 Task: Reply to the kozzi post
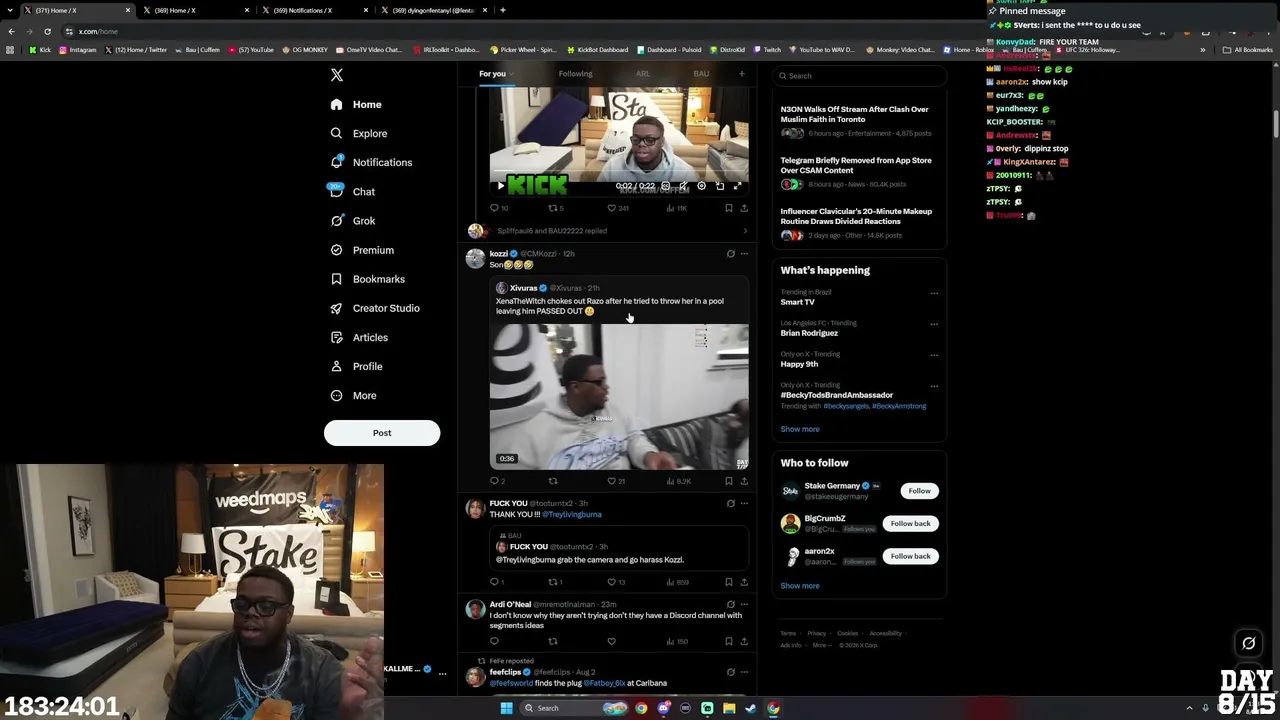tap(494, 481)
